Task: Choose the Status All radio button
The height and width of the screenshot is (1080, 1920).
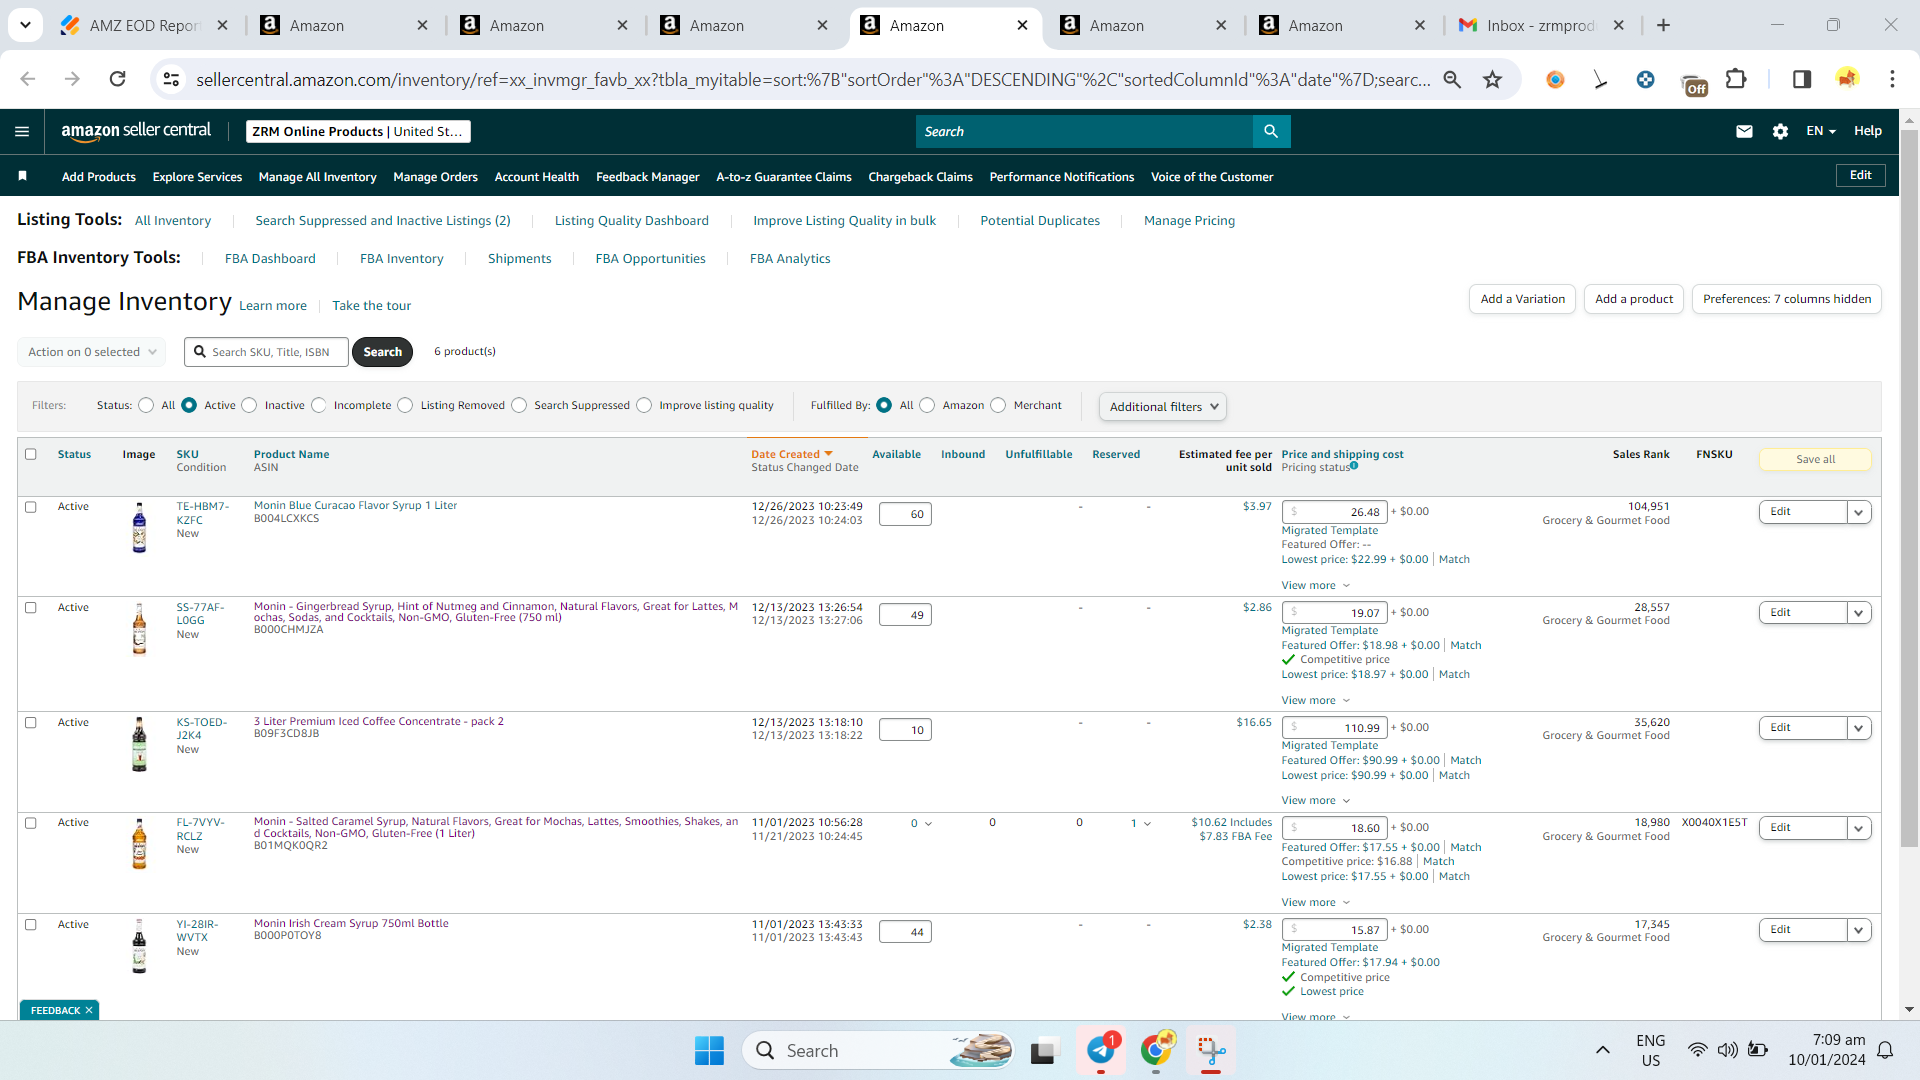Action: tap(146, 405)
